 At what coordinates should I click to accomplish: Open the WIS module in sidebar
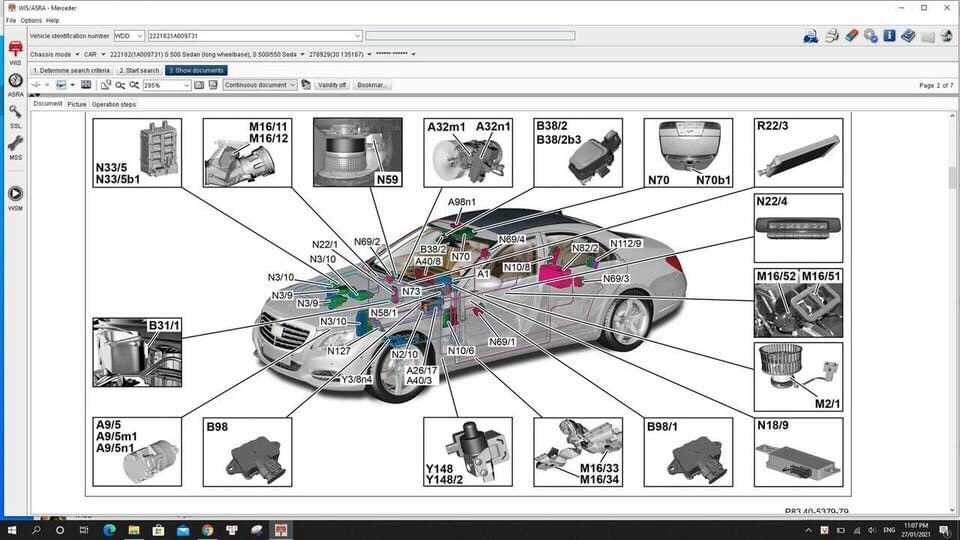pyautogui.click(x=15, y=53)
